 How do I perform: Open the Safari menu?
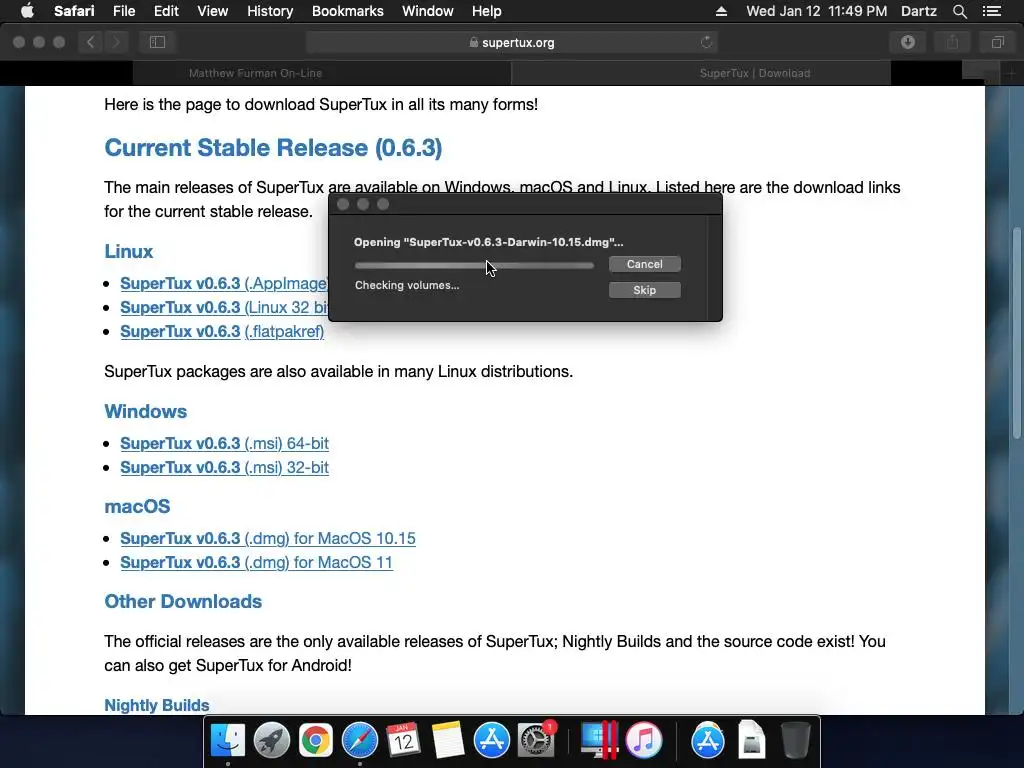(x=74, y=11)
